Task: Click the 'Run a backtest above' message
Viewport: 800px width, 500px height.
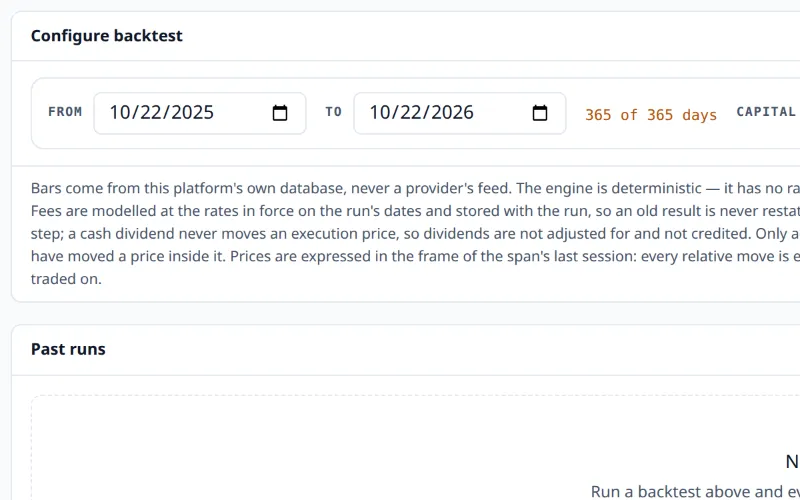Action: point(695,491)
